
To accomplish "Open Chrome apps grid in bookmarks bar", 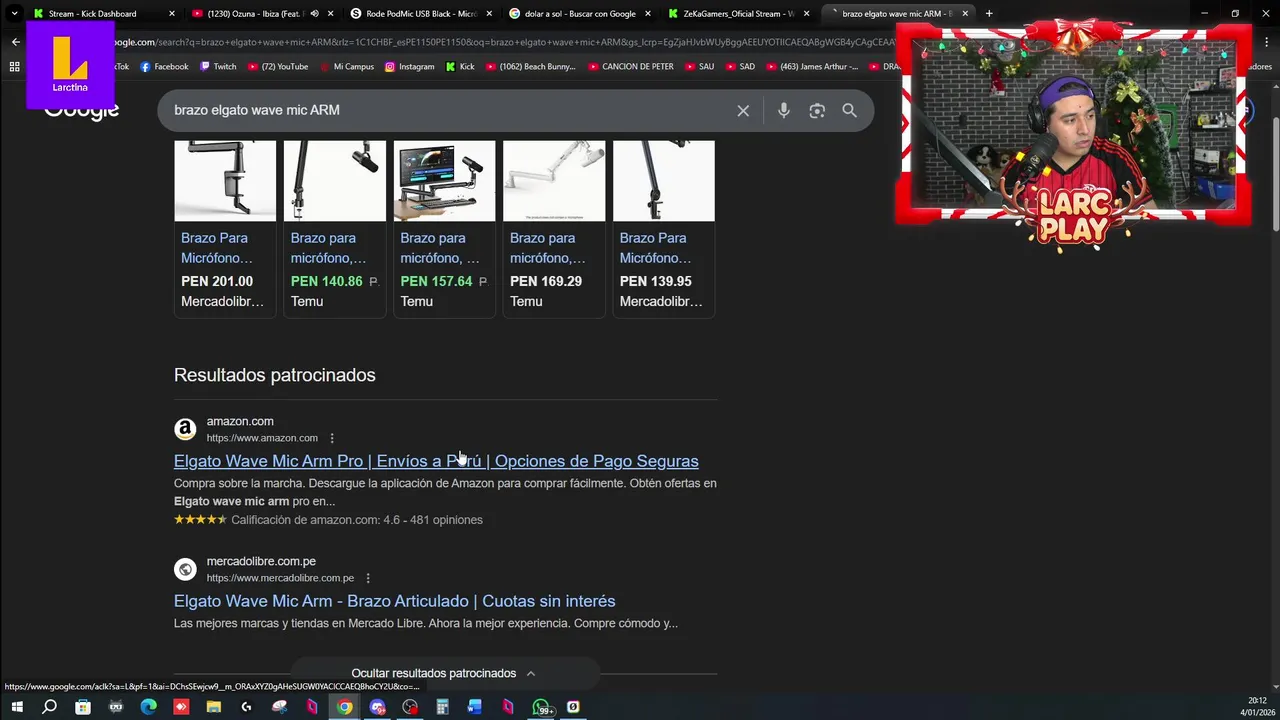I will pyautogui.click(x=14, y=67).
